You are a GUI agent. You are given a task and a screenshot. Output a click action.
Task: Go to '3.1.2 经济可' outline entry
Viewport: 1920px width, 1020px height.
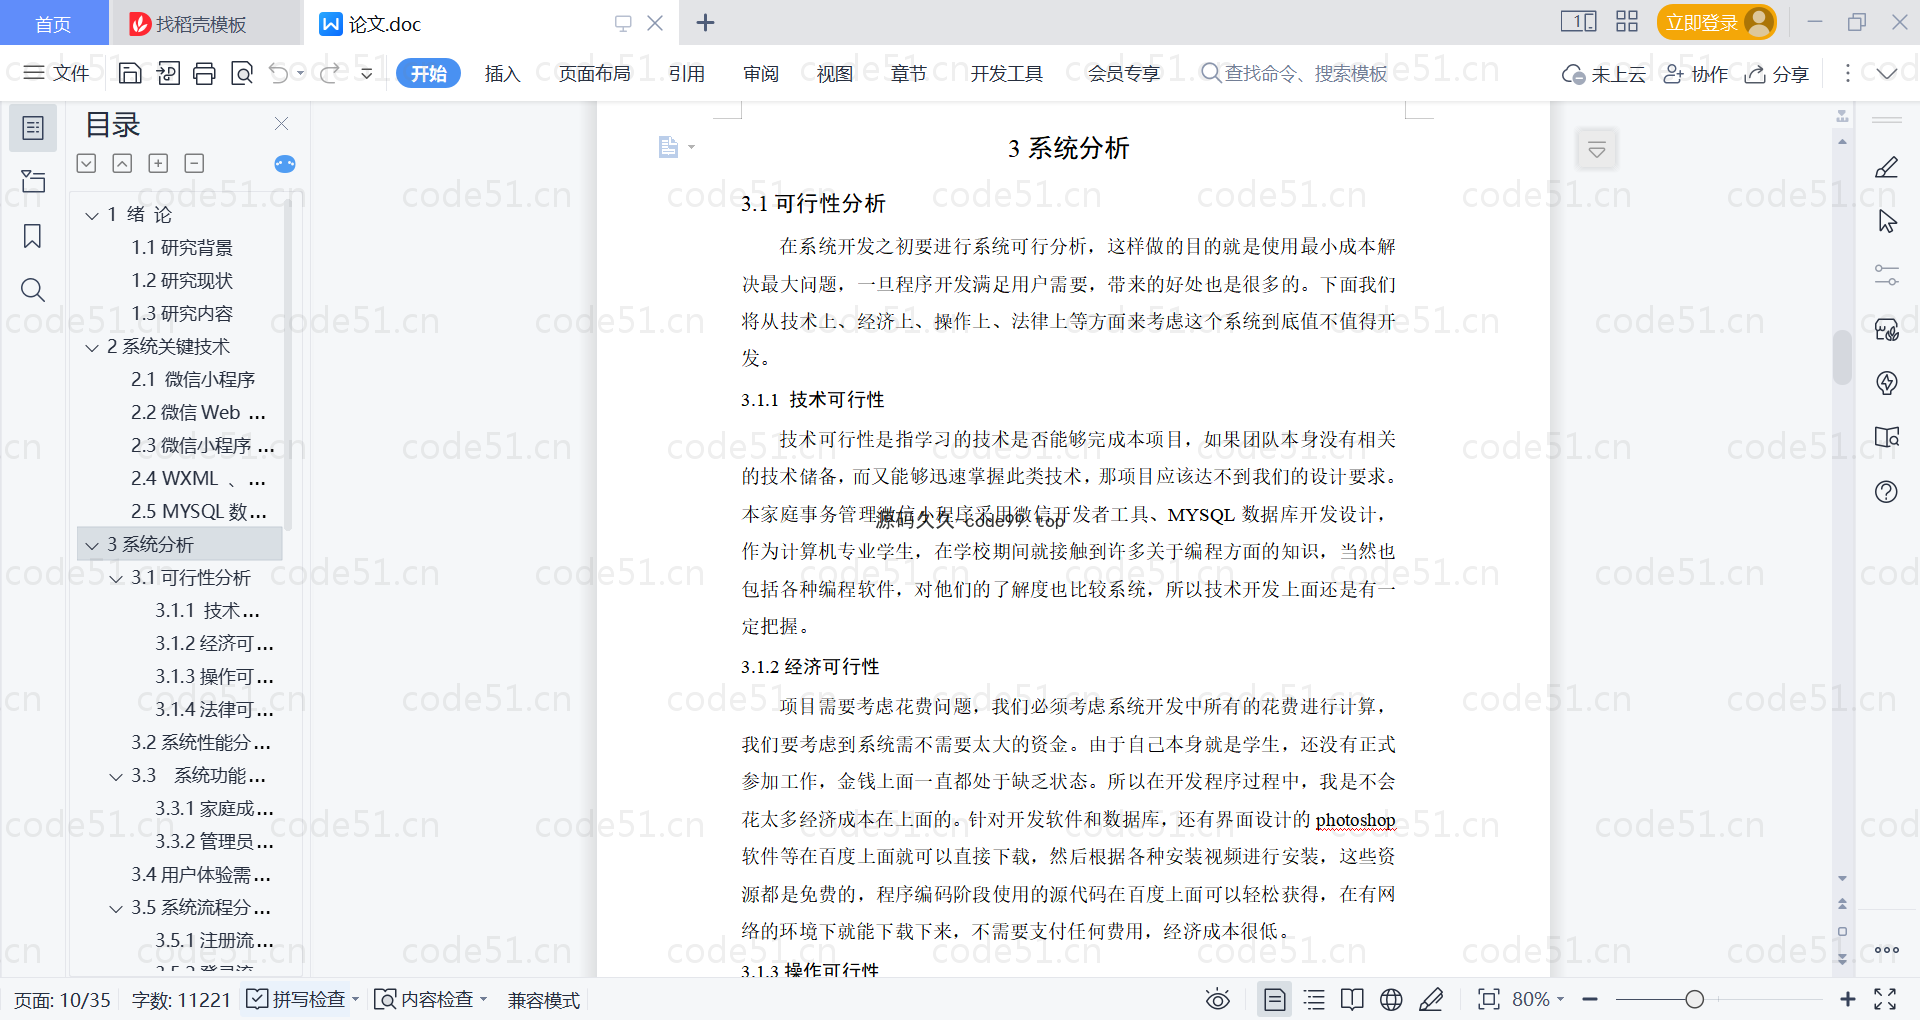214,644
